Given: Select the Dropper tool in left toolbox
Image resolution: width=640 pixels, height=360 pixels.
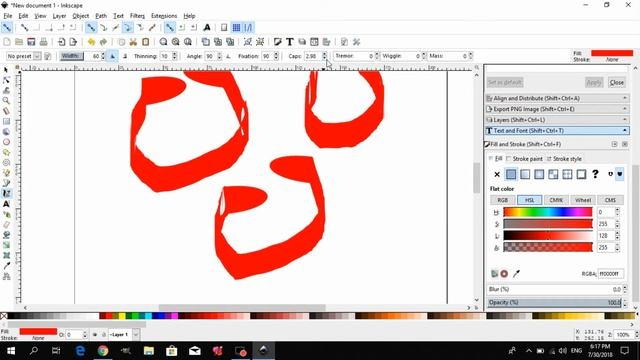Looking at the screenshot, I should tap(6, 266).
